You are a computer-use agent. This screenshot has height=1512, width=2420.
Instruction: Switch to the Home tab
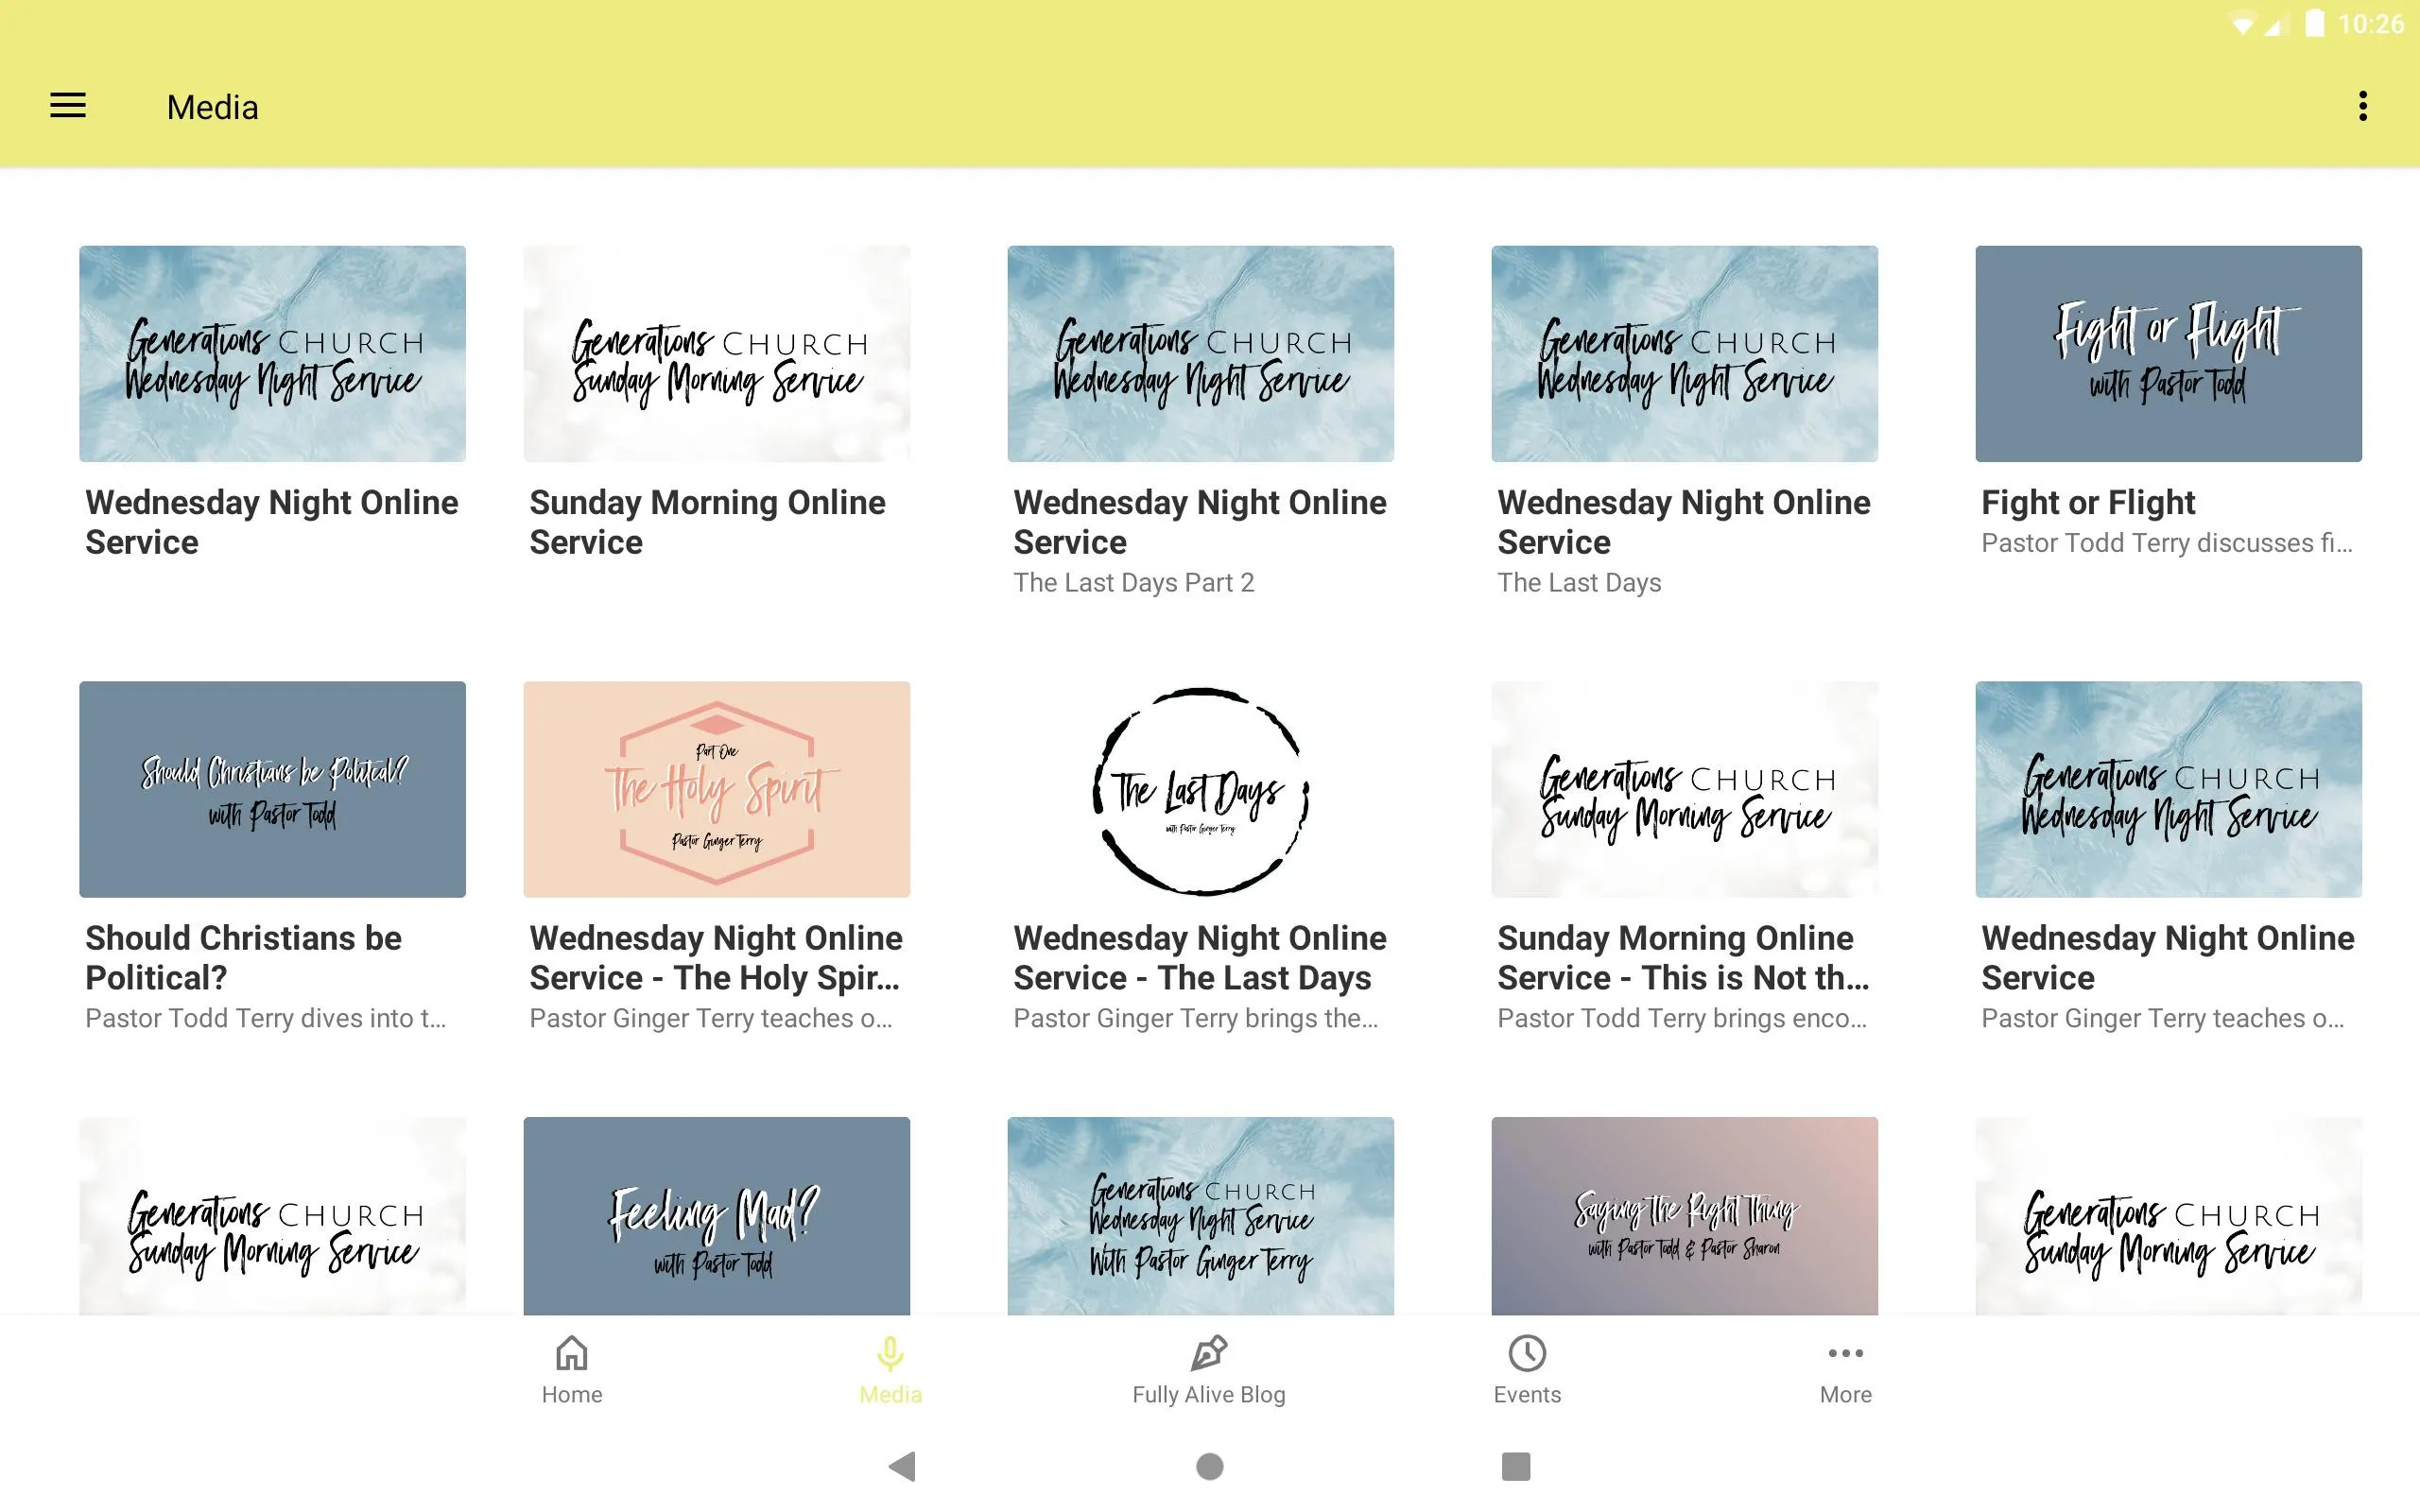point(572,1369)
